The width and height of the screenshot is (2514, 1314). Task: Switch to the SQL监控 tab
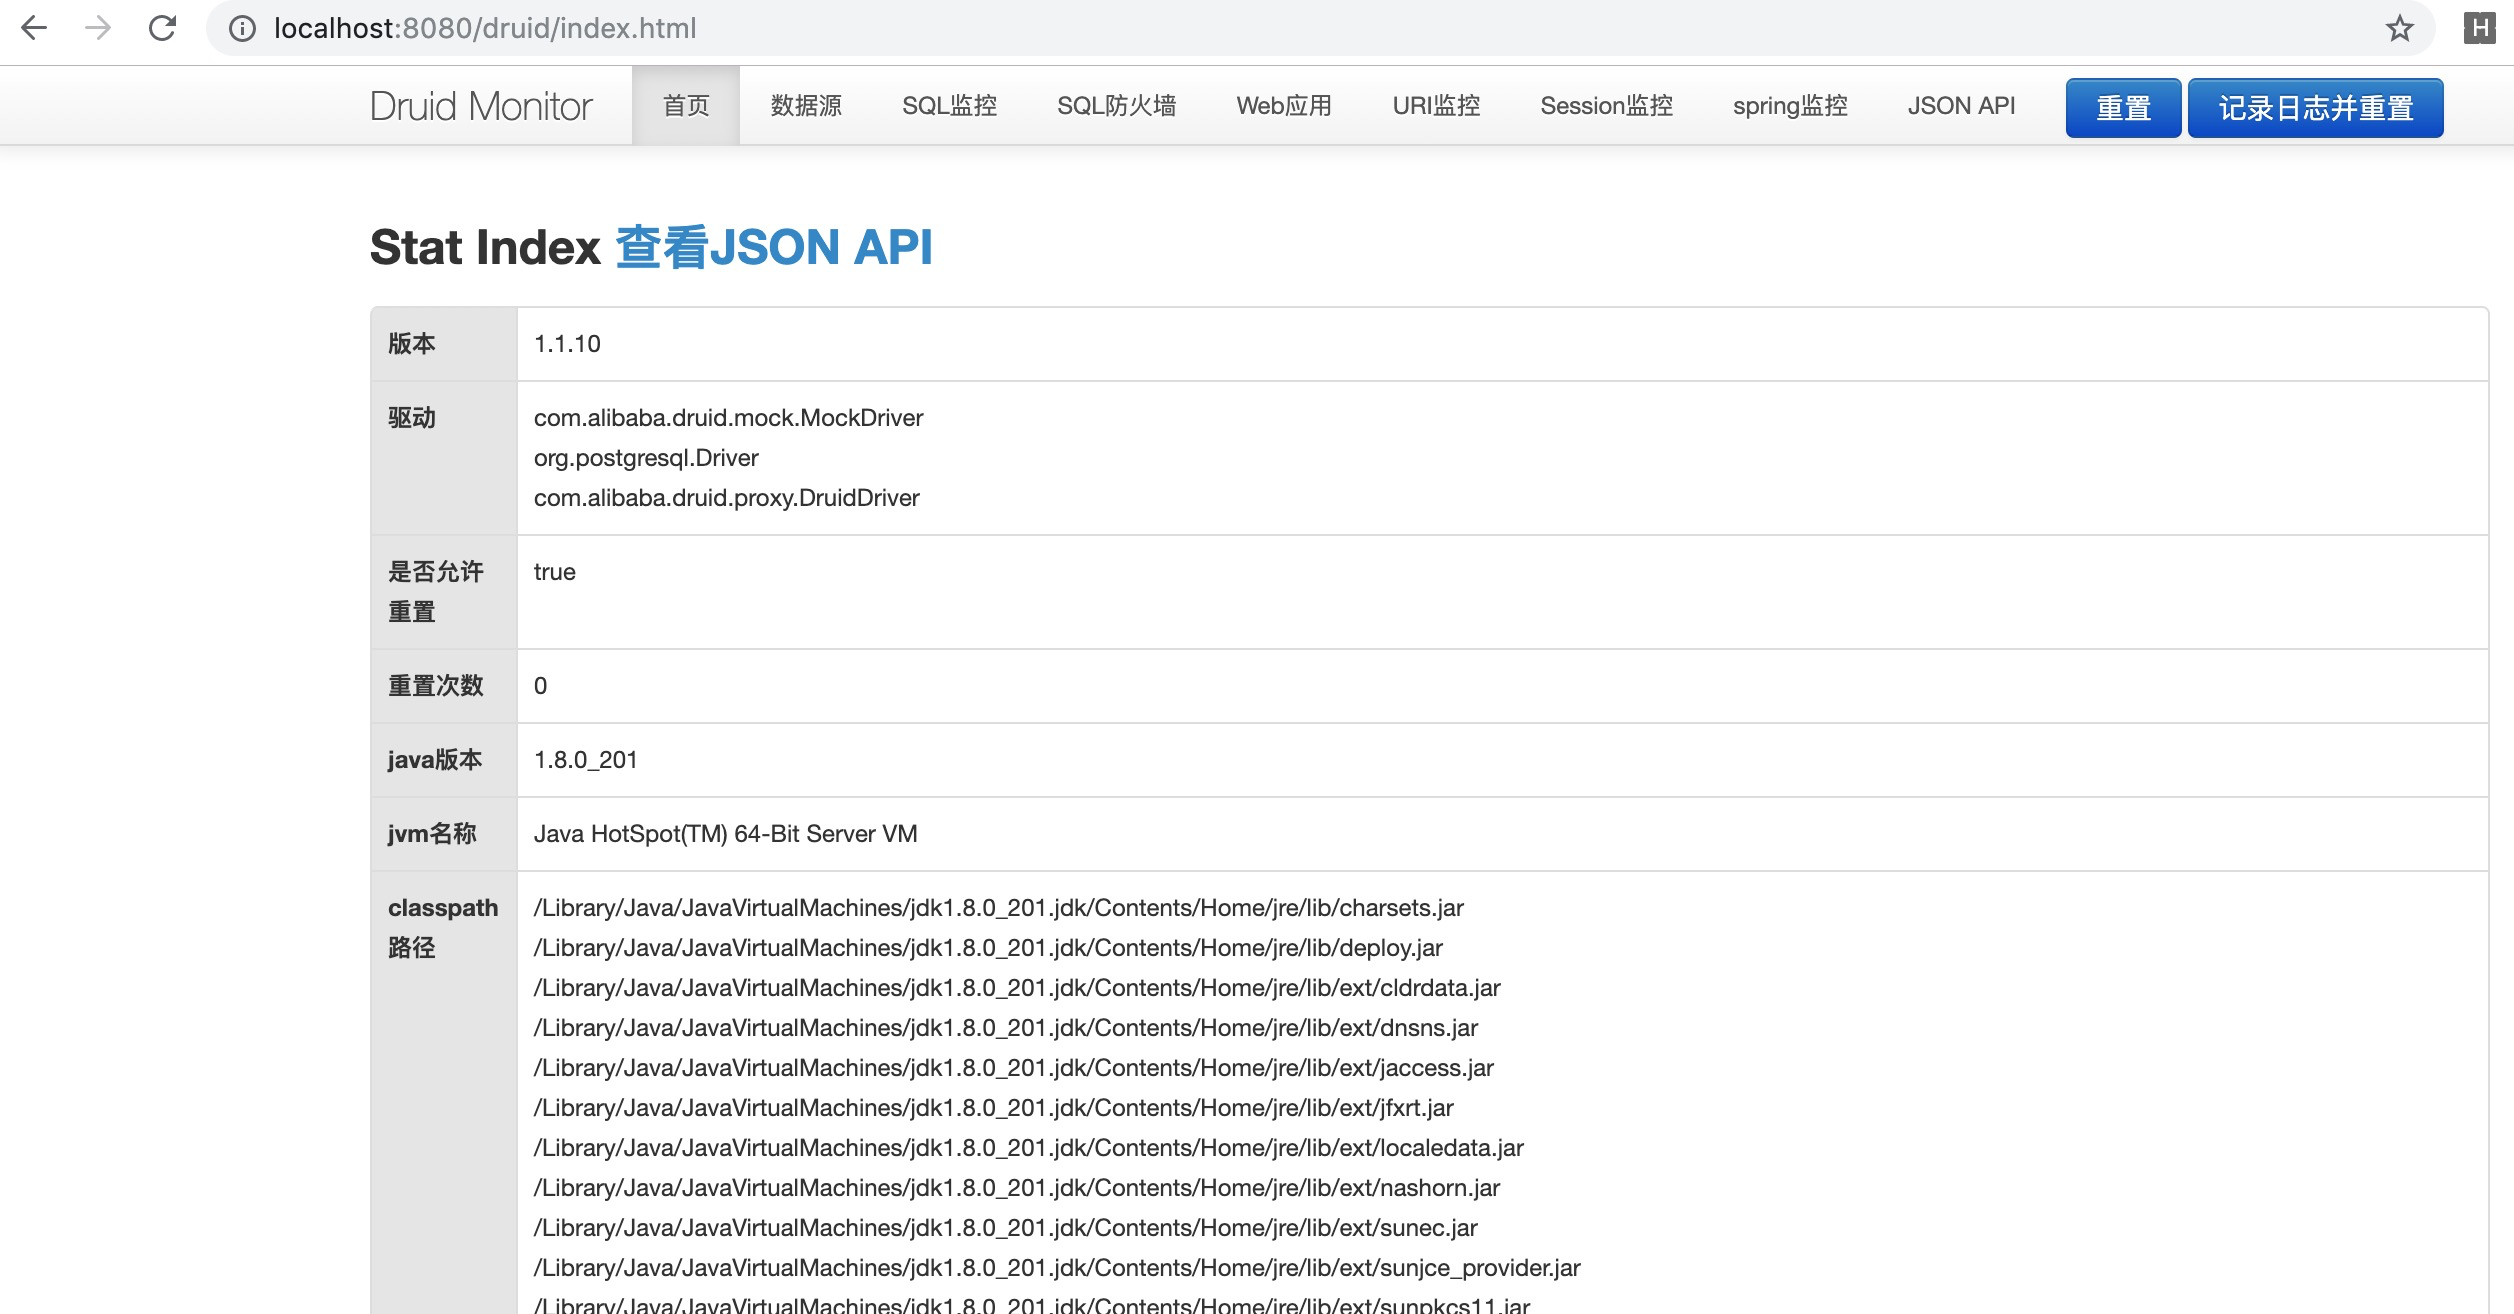[949, 106]
